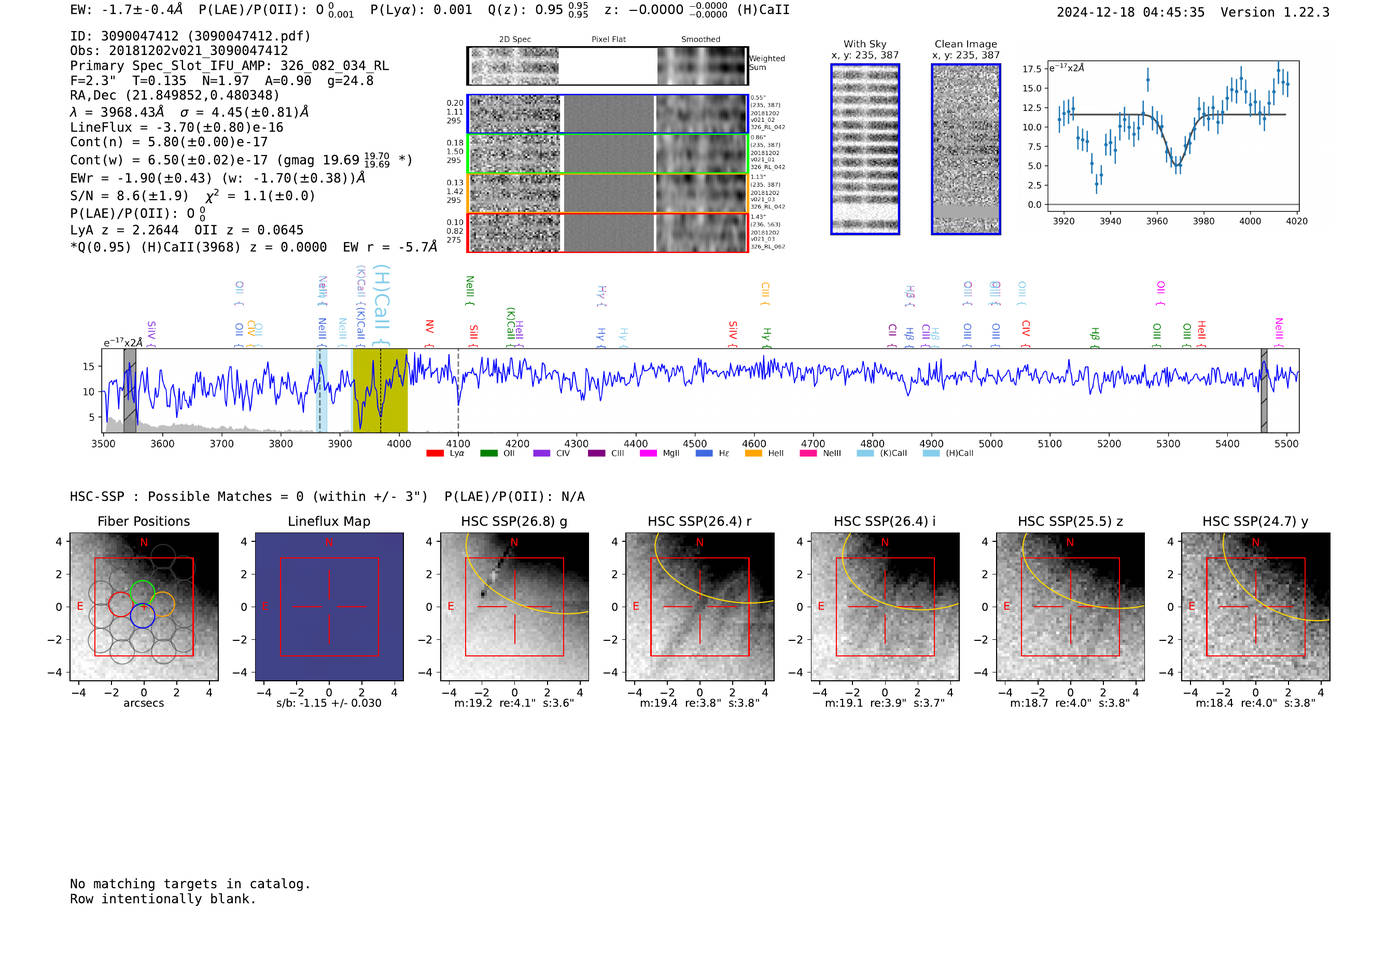The image size is (1400, 953).
Task: Click the orange fiber circle in Fiber Positions
Action: (x=162, y=604)
